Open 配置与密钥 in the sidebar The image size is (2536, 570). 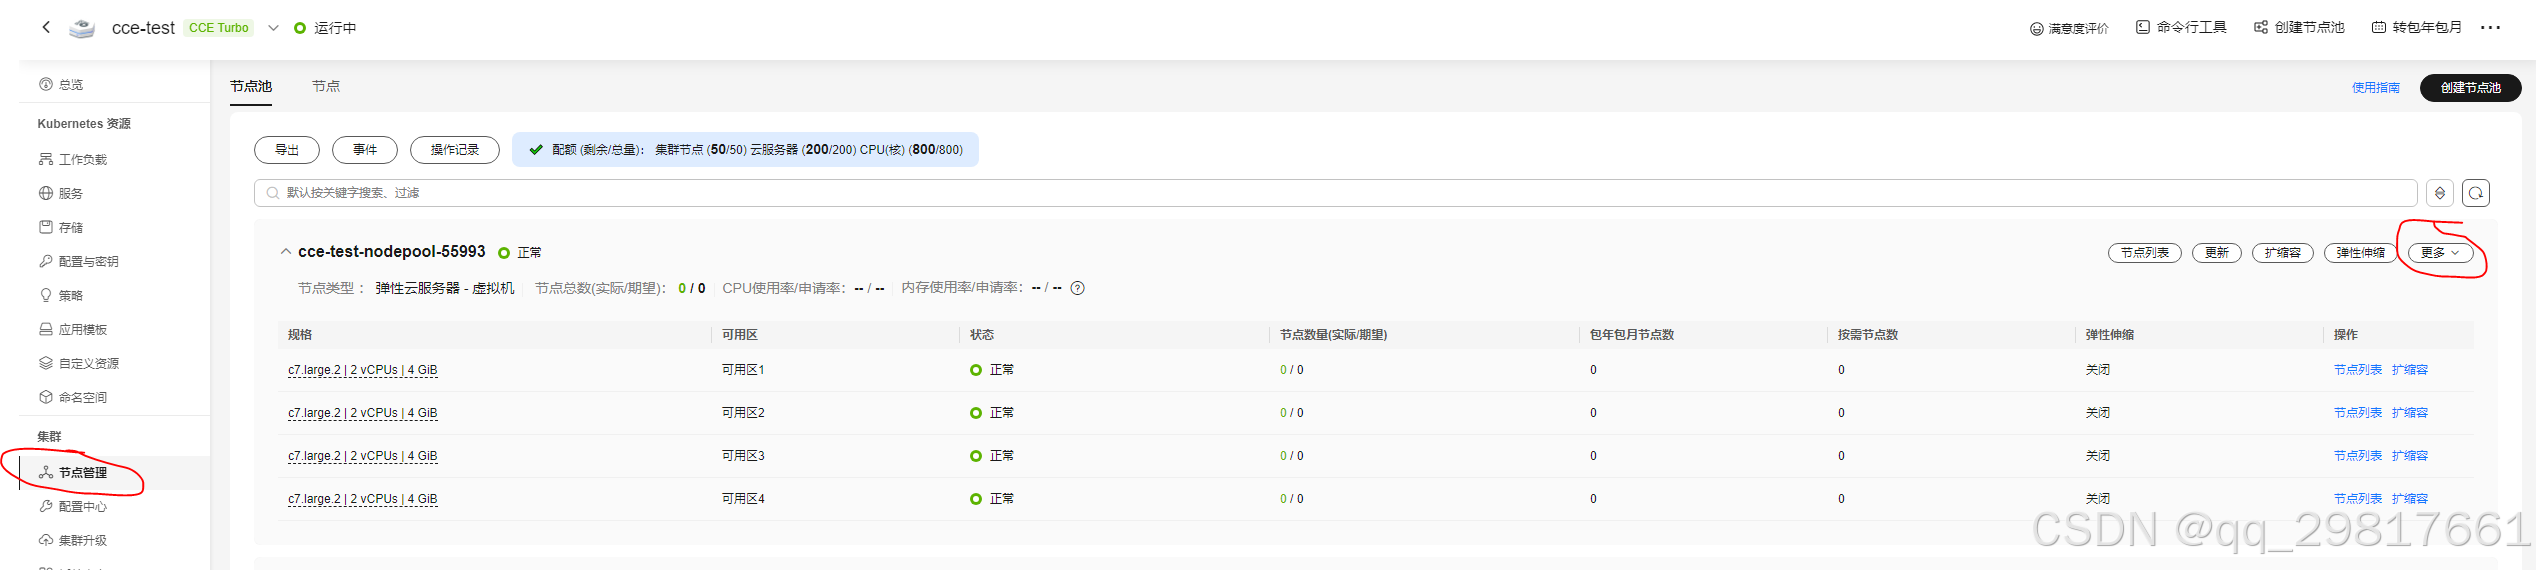point(78,262)
